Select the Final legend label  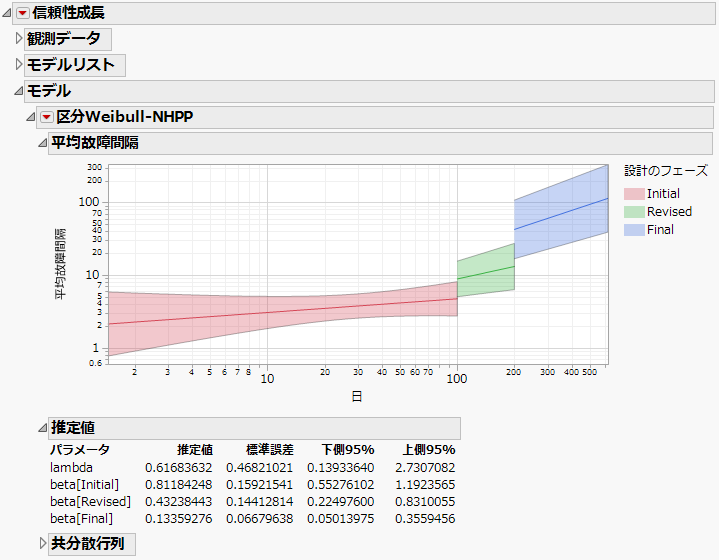pos(660,229)
